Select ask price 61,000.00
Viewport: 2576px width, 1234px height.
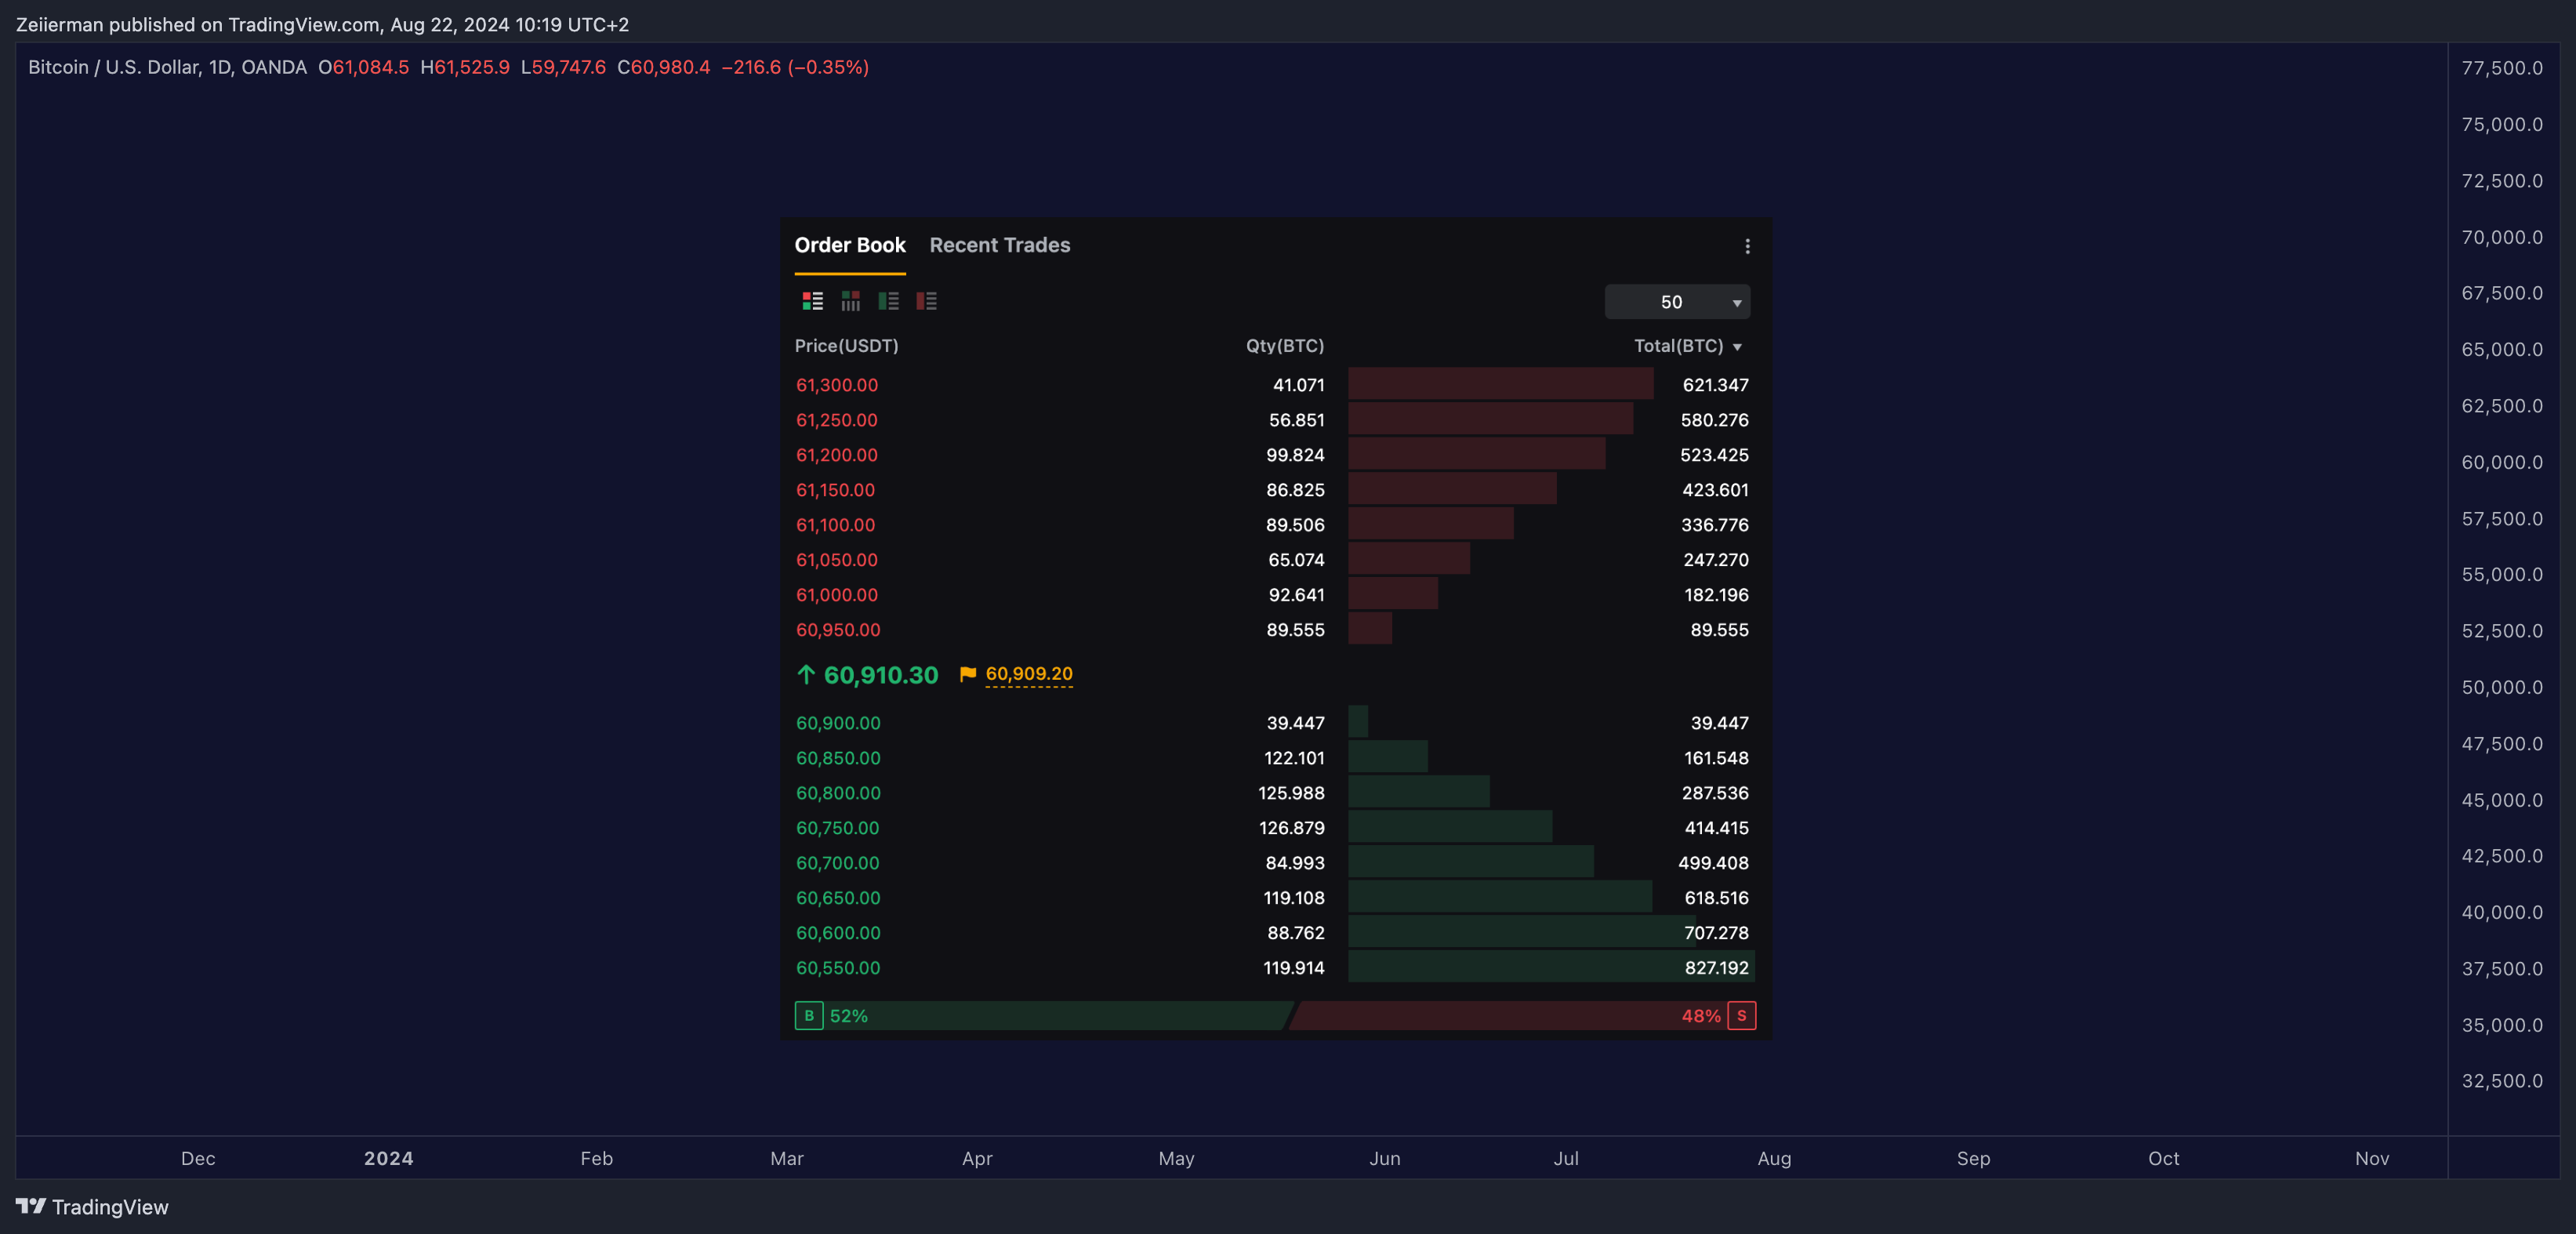coord(837,595)
